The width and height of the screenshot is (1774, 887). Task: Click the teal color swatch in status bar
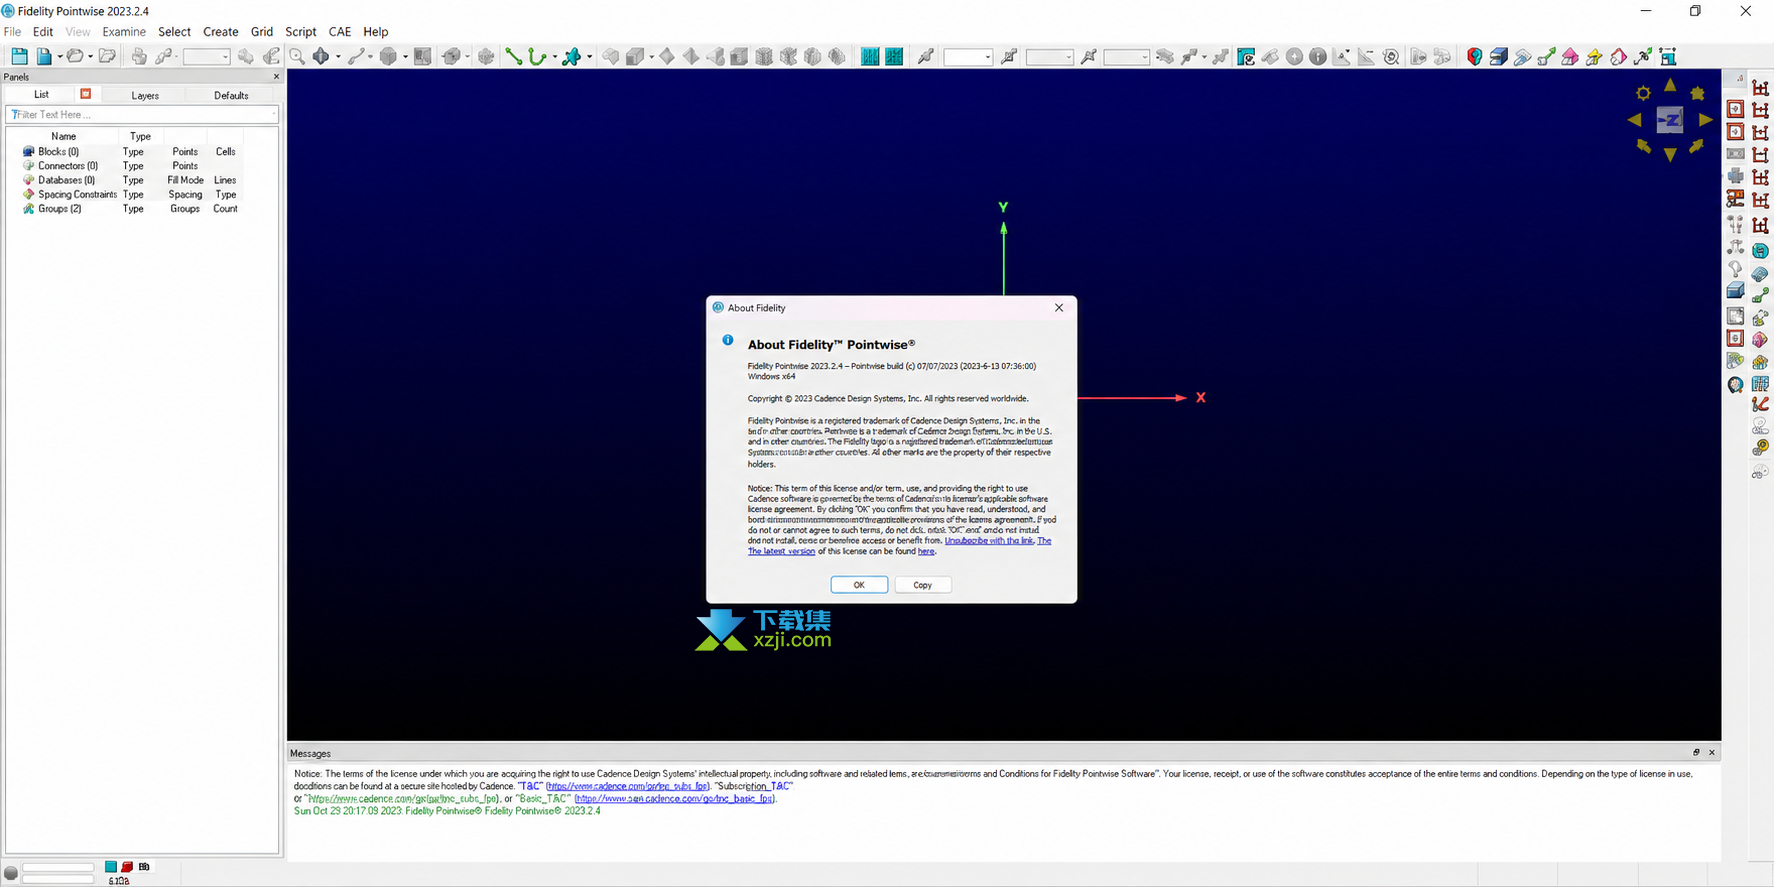pos(111,867)
